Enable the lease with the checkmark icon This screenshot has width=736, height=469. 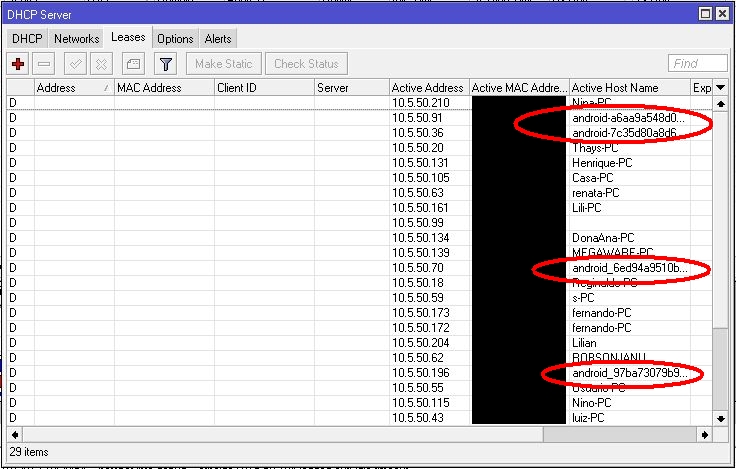(75, 64)
